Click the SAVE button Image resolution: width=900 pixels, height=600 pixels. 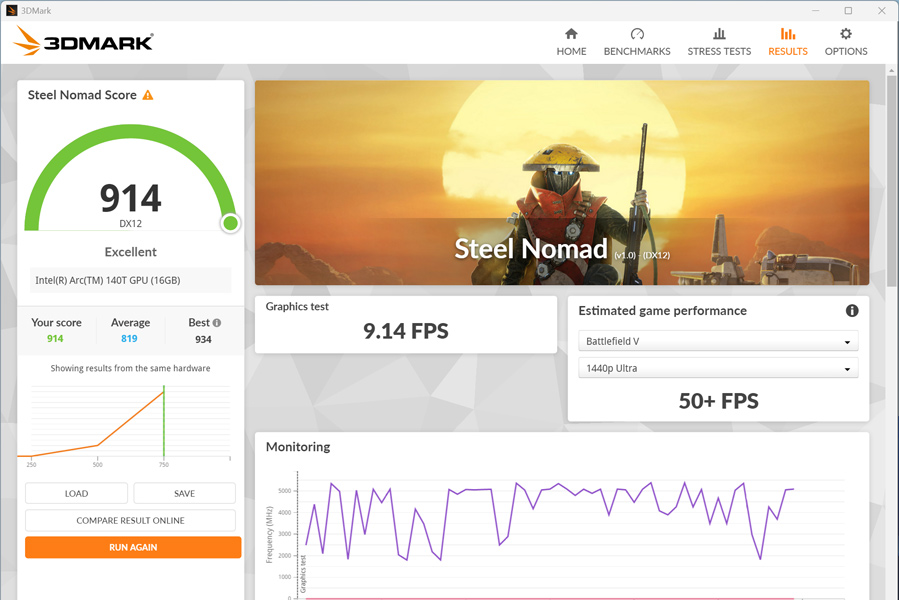coord(184,493)
